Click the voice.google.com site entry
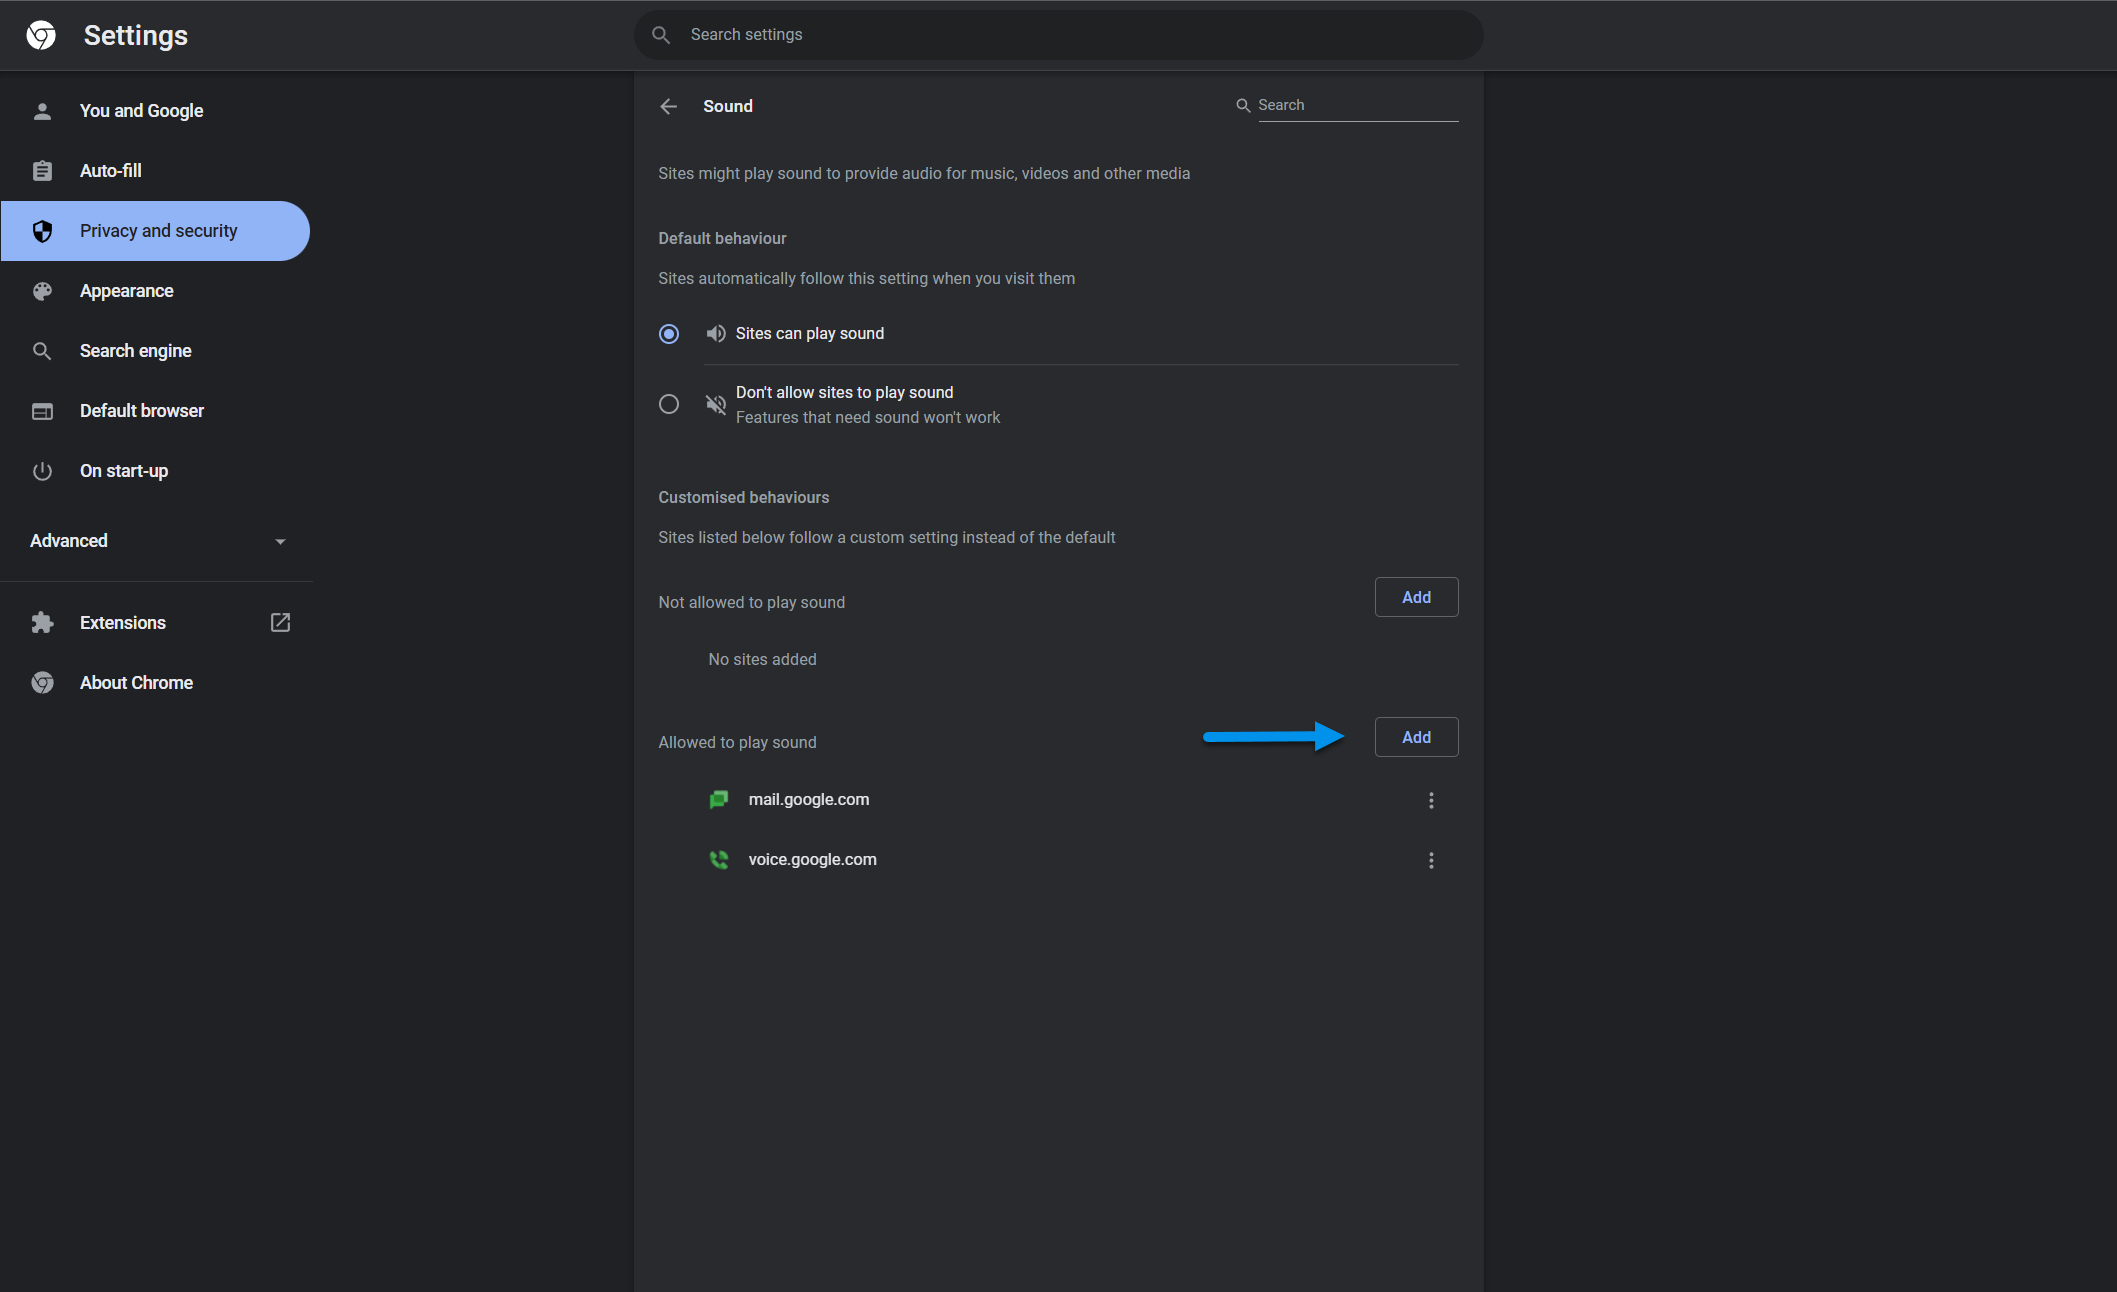The image size is (2117, 1292). 812,859
